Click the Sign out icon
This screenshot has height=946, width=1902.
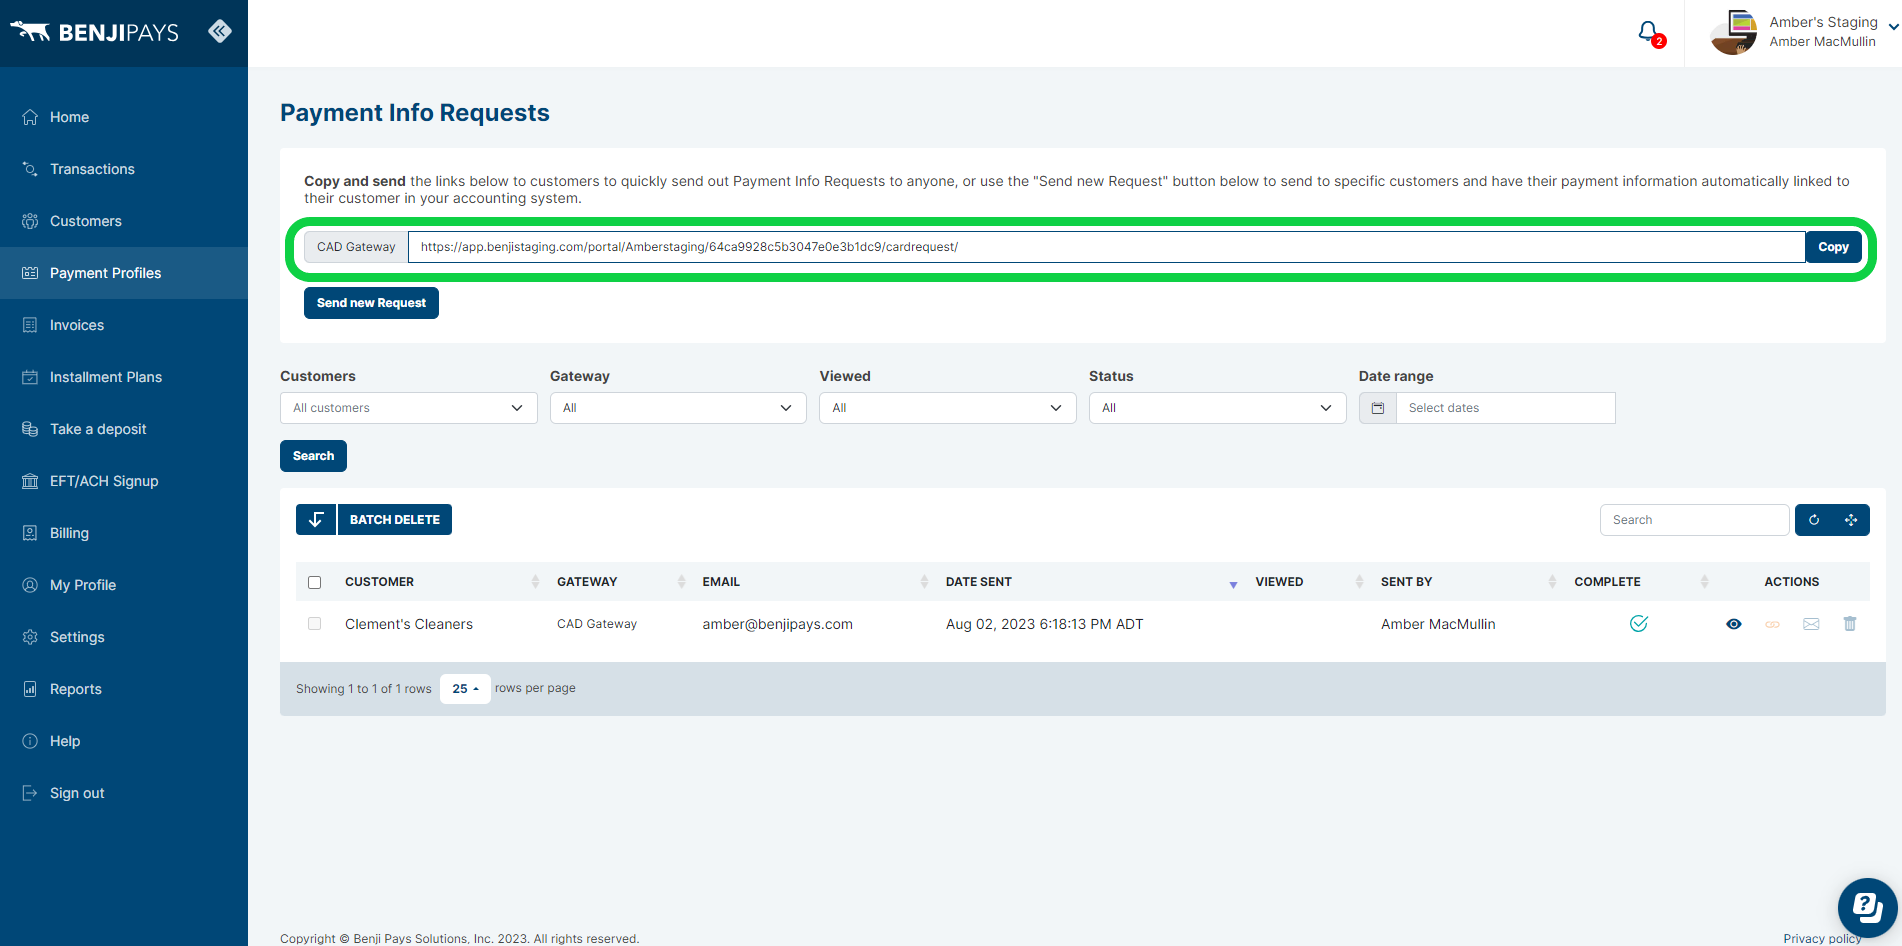pyautogui.click(x=30, y=793)
